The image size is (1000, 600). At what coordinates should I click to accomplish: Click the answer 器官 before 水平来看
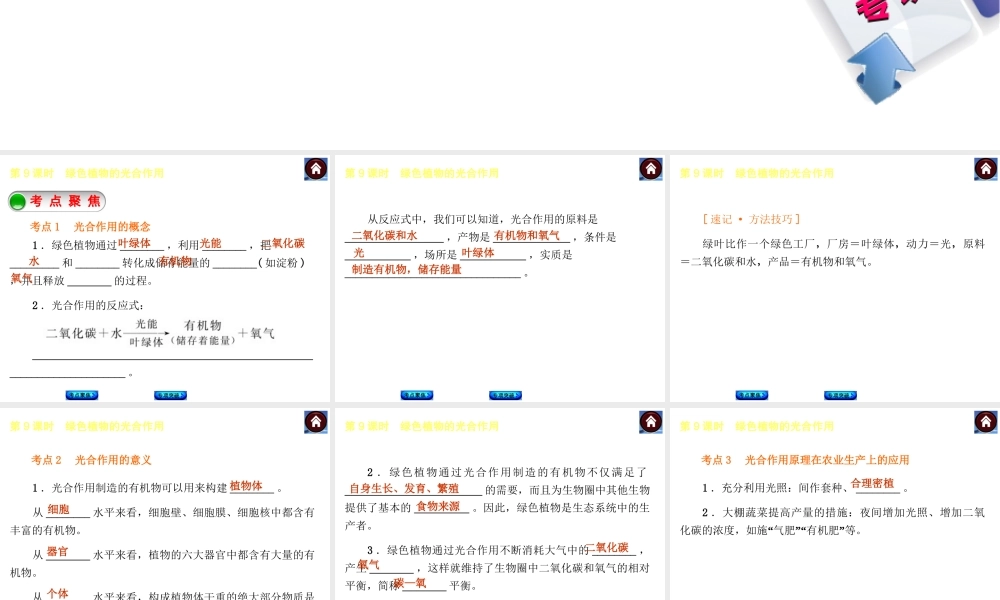57,552
